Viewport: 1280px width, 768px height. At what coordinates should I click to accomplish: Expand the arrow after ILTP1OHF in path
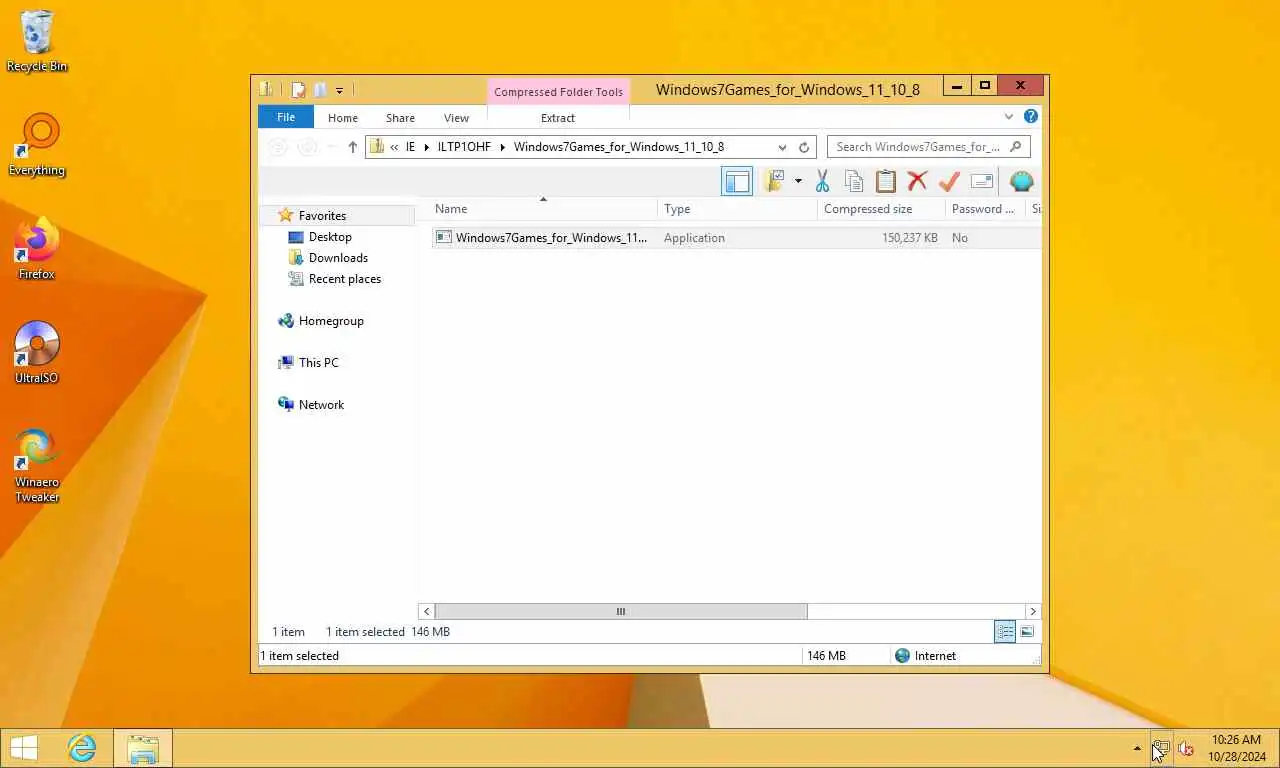point(503,147)
